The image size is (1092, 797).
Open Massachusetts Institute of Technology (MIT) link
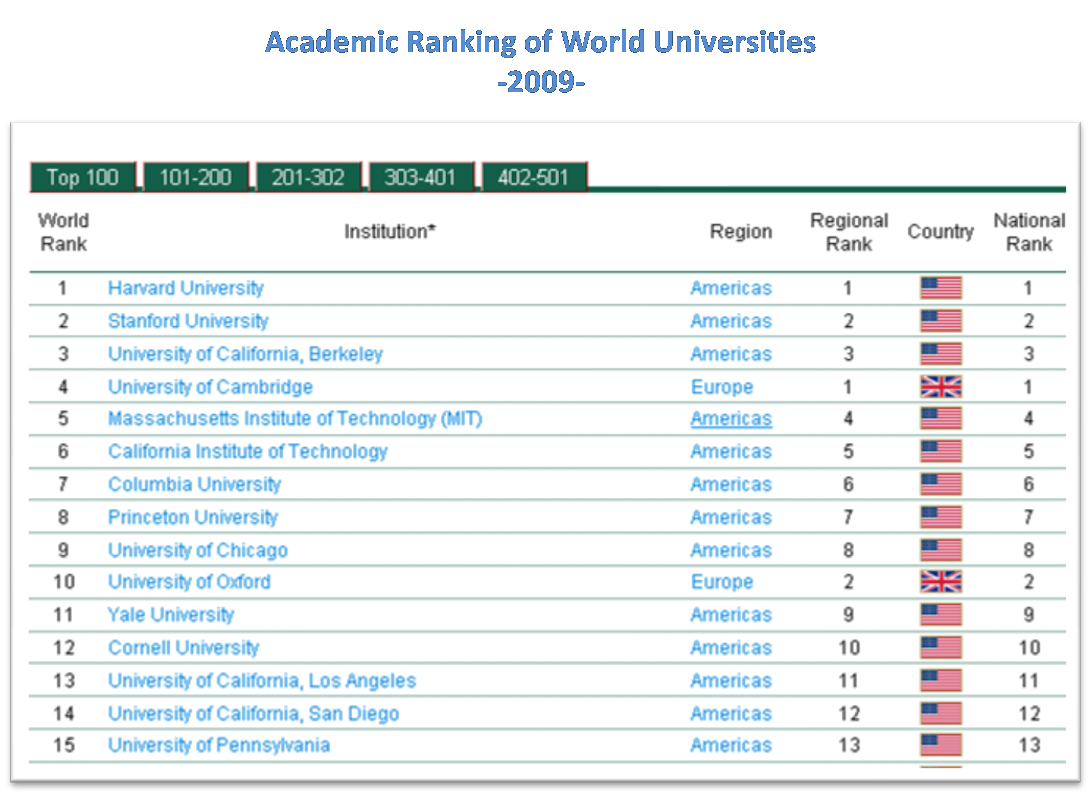295,419
